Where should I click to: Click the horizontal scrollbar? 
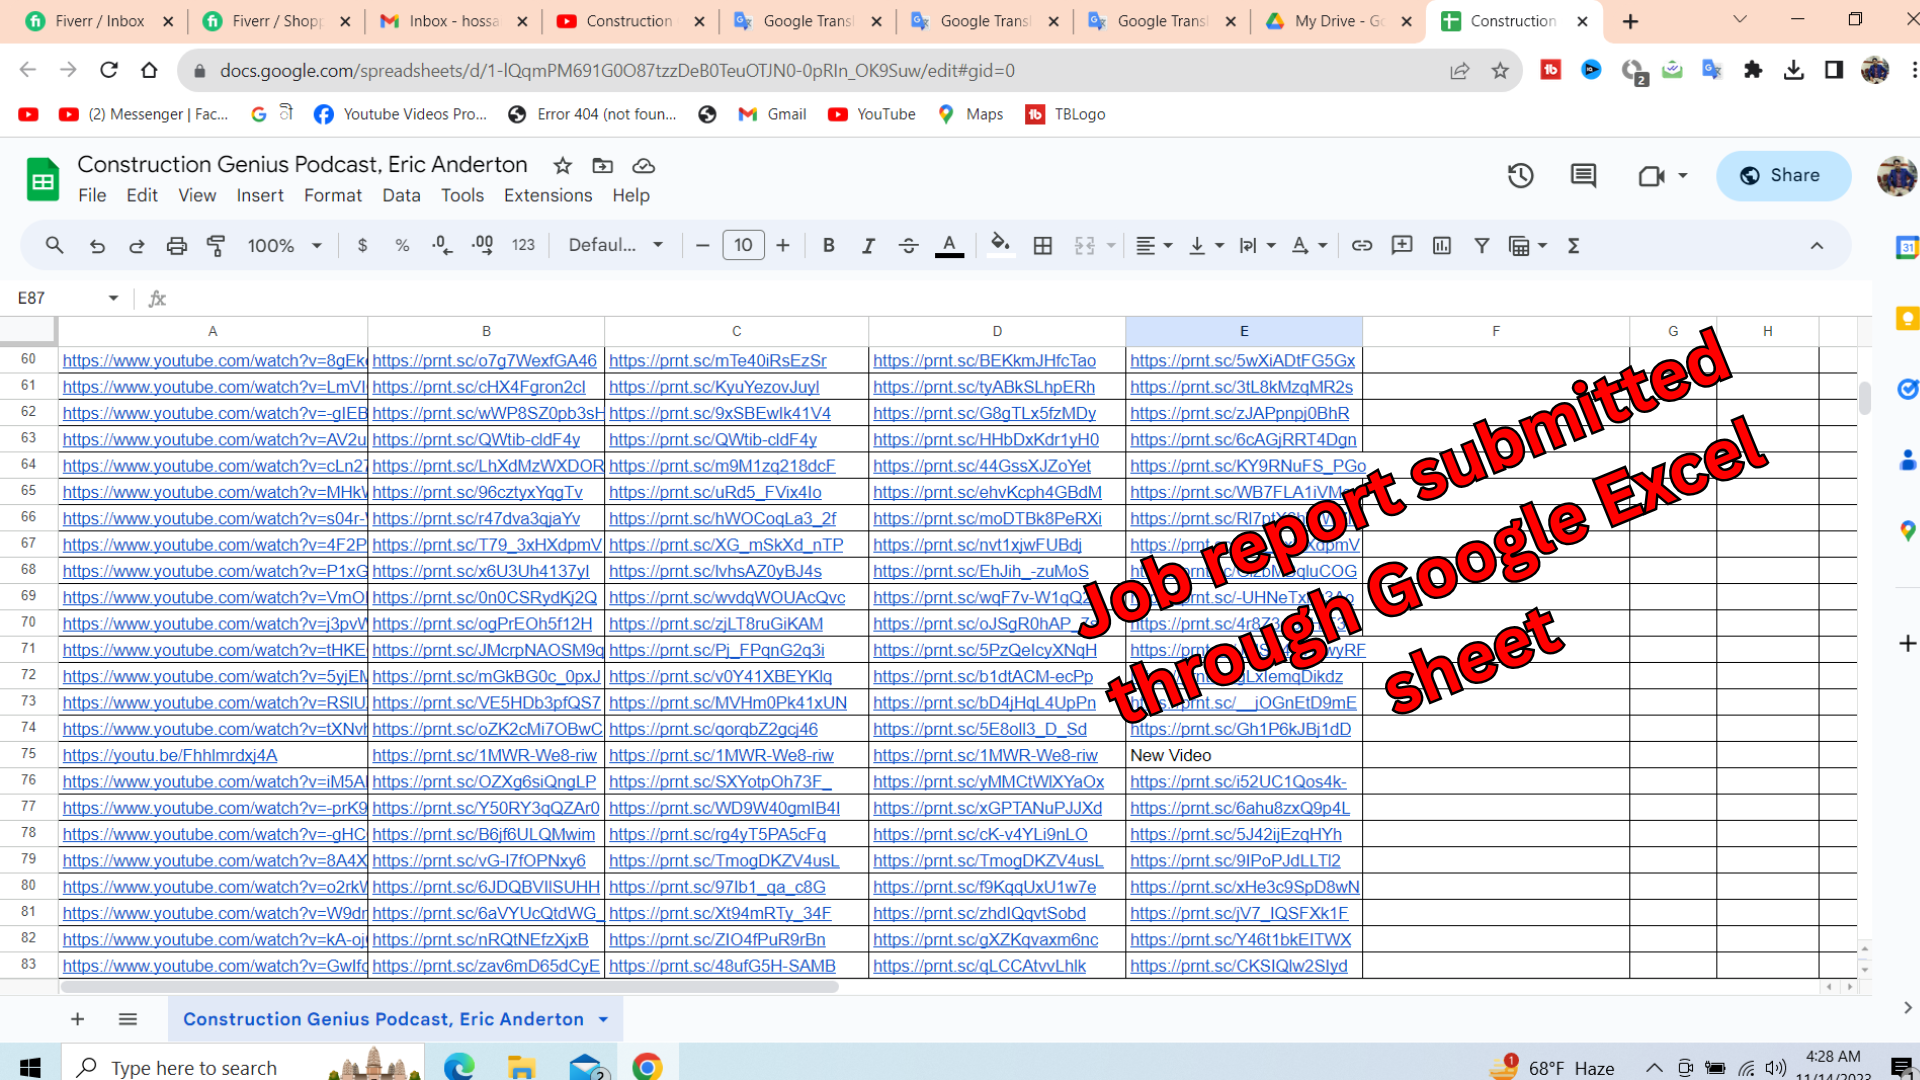pyautogui.click(x=448, y=987)
